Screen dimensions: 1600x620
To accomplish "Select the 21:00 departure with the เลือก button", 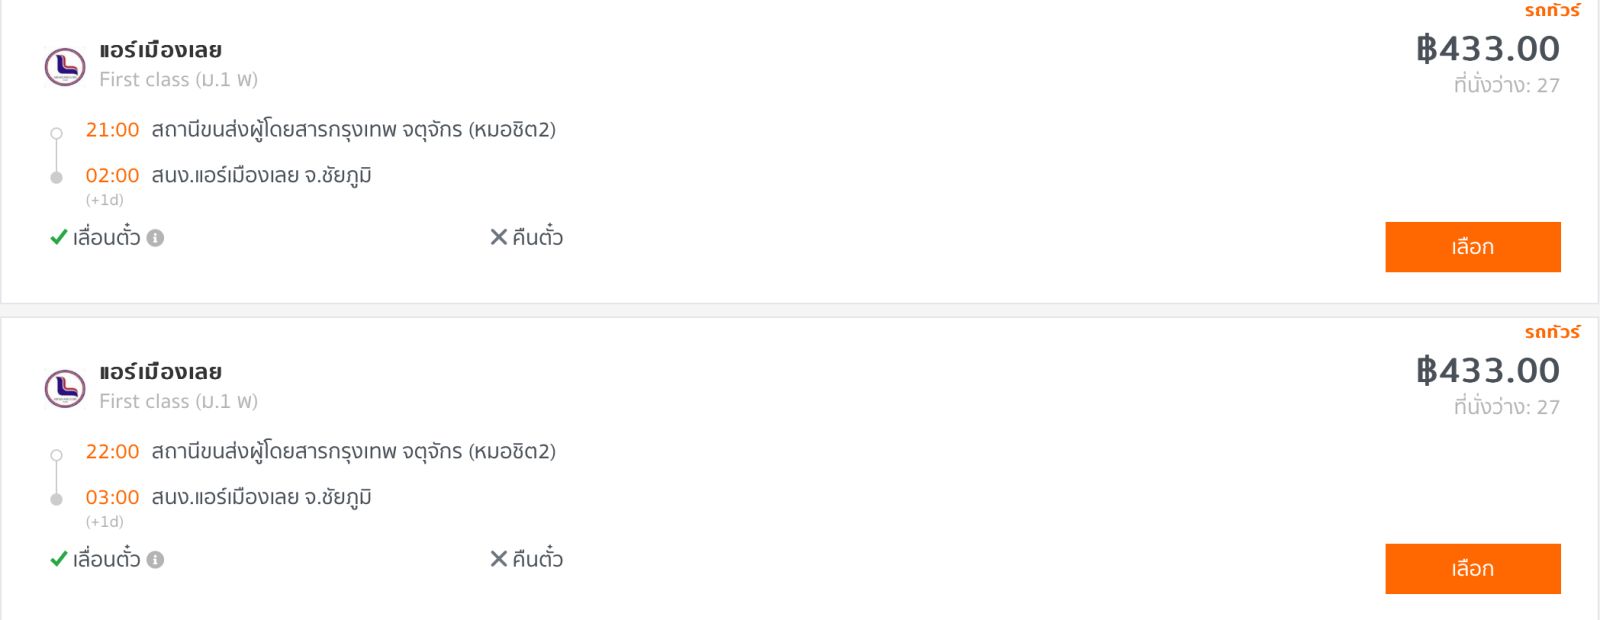I will click(1473, 247).
